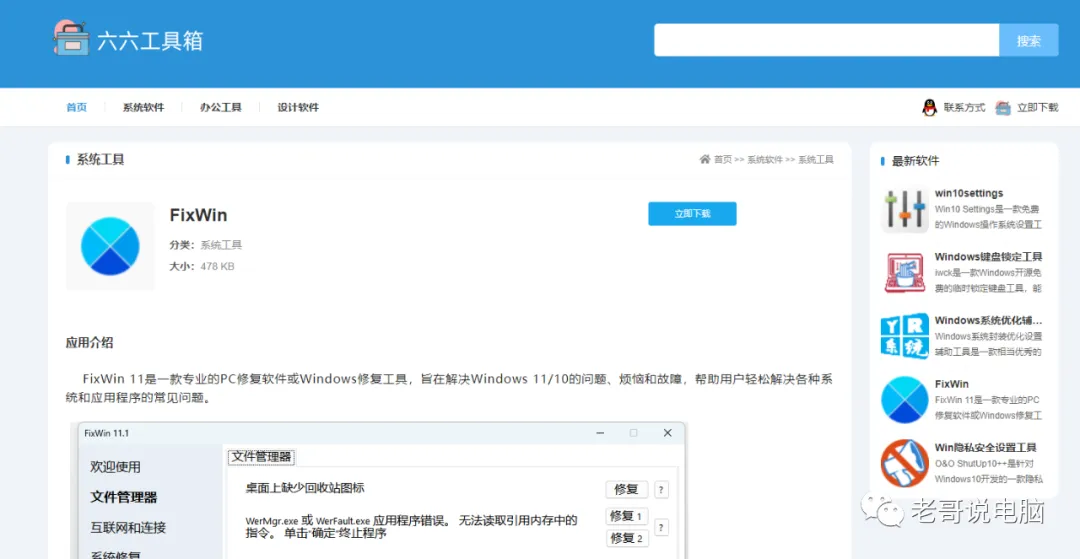Image resolution: width=1080 pixels, height=559 pixels.
Task: Open the Win隐私安全设置工具 link
Action: [986, 447]
